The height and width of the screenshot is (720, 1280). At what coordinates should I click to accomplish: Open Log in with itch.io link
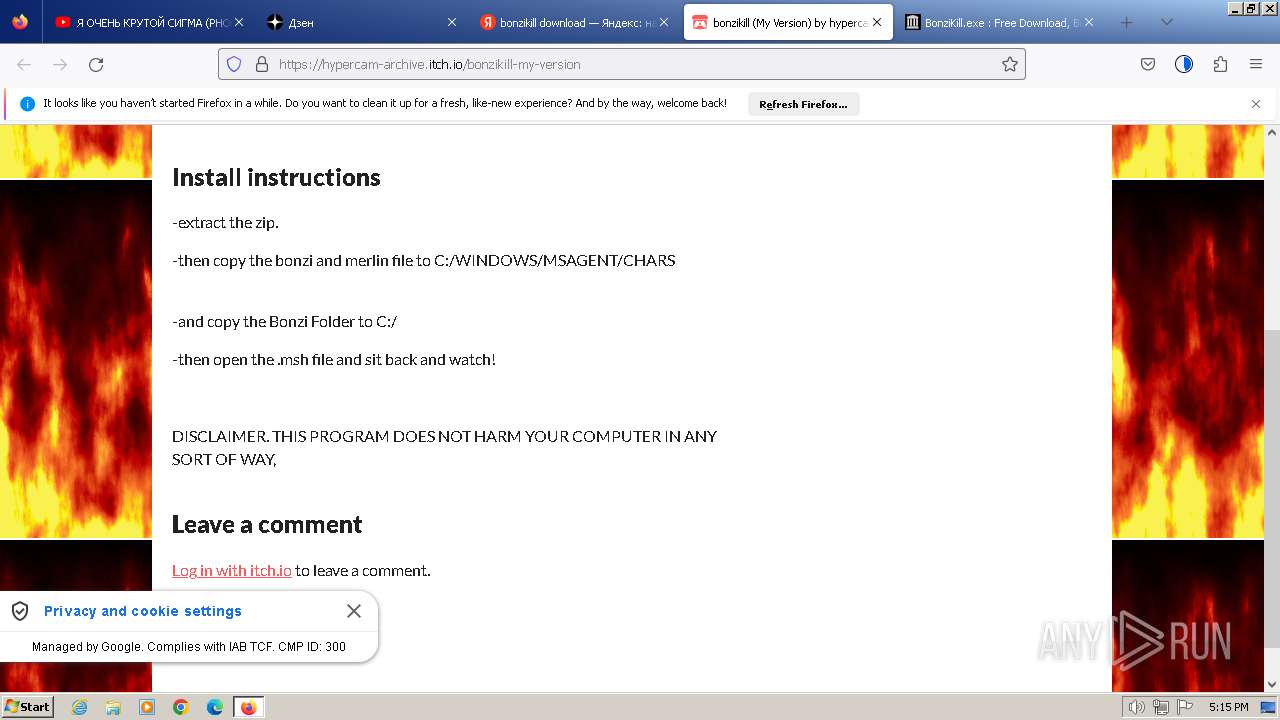pyautogui.click(x=232, y=570)
